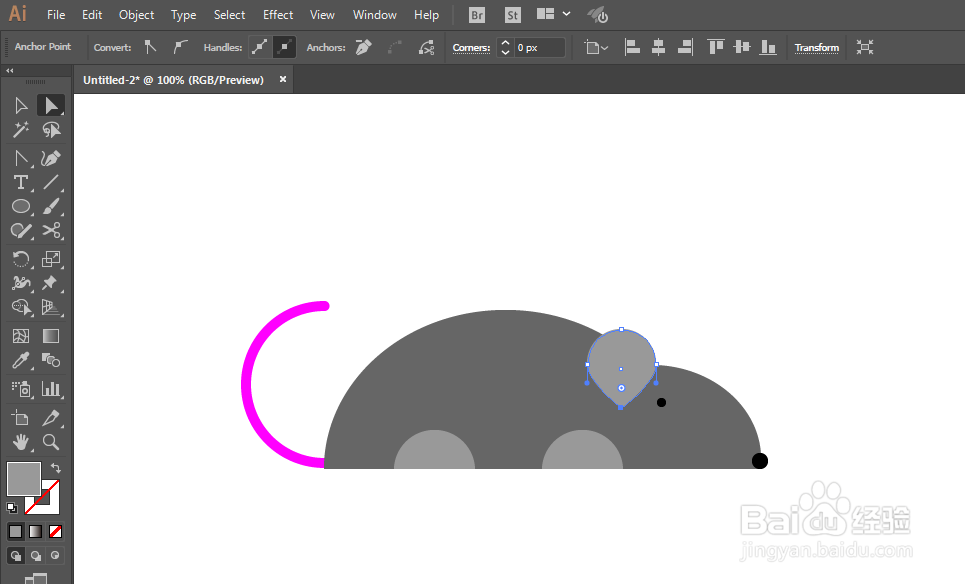The height and width of the screenshot is (584, 965).
Task: Open the align-to dropdown in control bar
Action: (596, 47)
